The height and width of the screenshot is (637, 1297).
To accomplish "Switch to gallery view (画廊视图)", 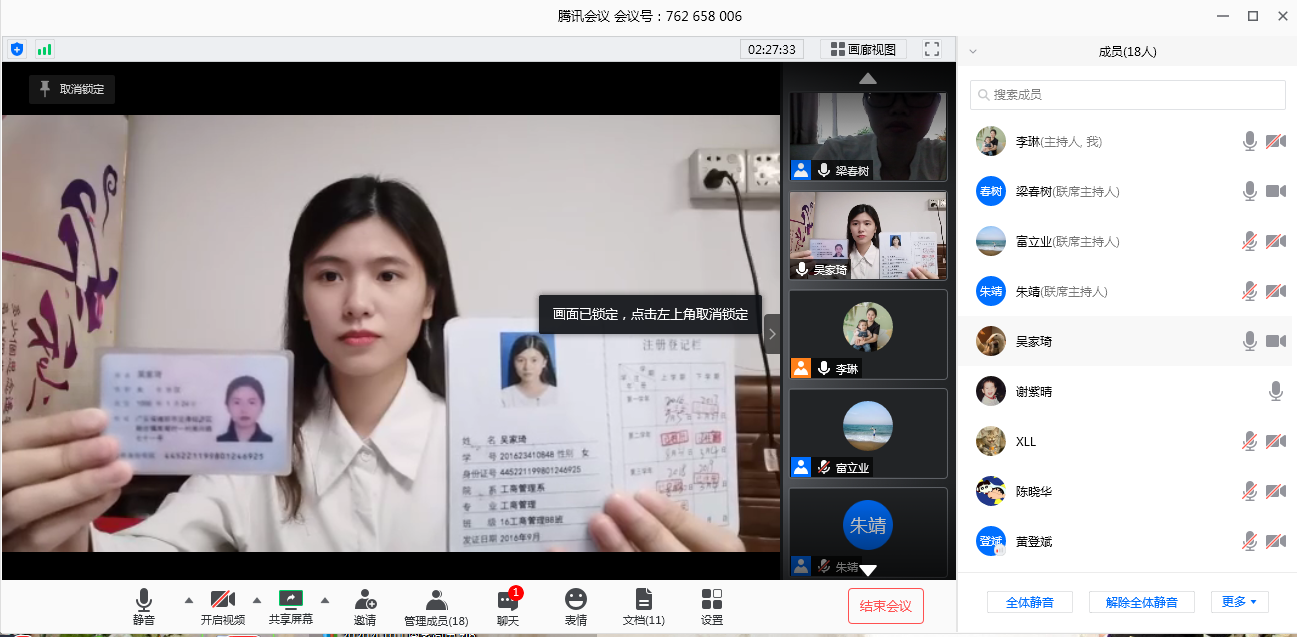I will (864, 49).
